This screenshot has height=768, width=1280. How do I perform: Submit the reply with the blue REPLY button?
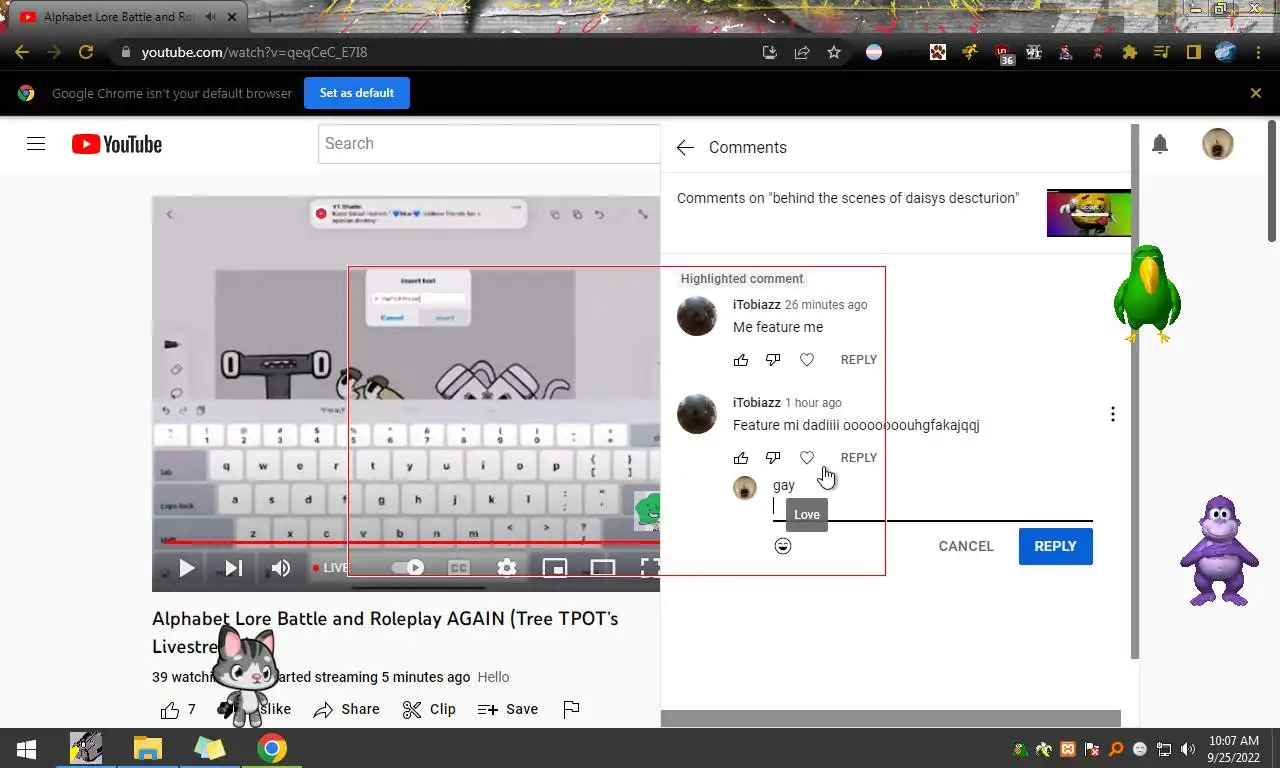click(x=1055, y=546)
